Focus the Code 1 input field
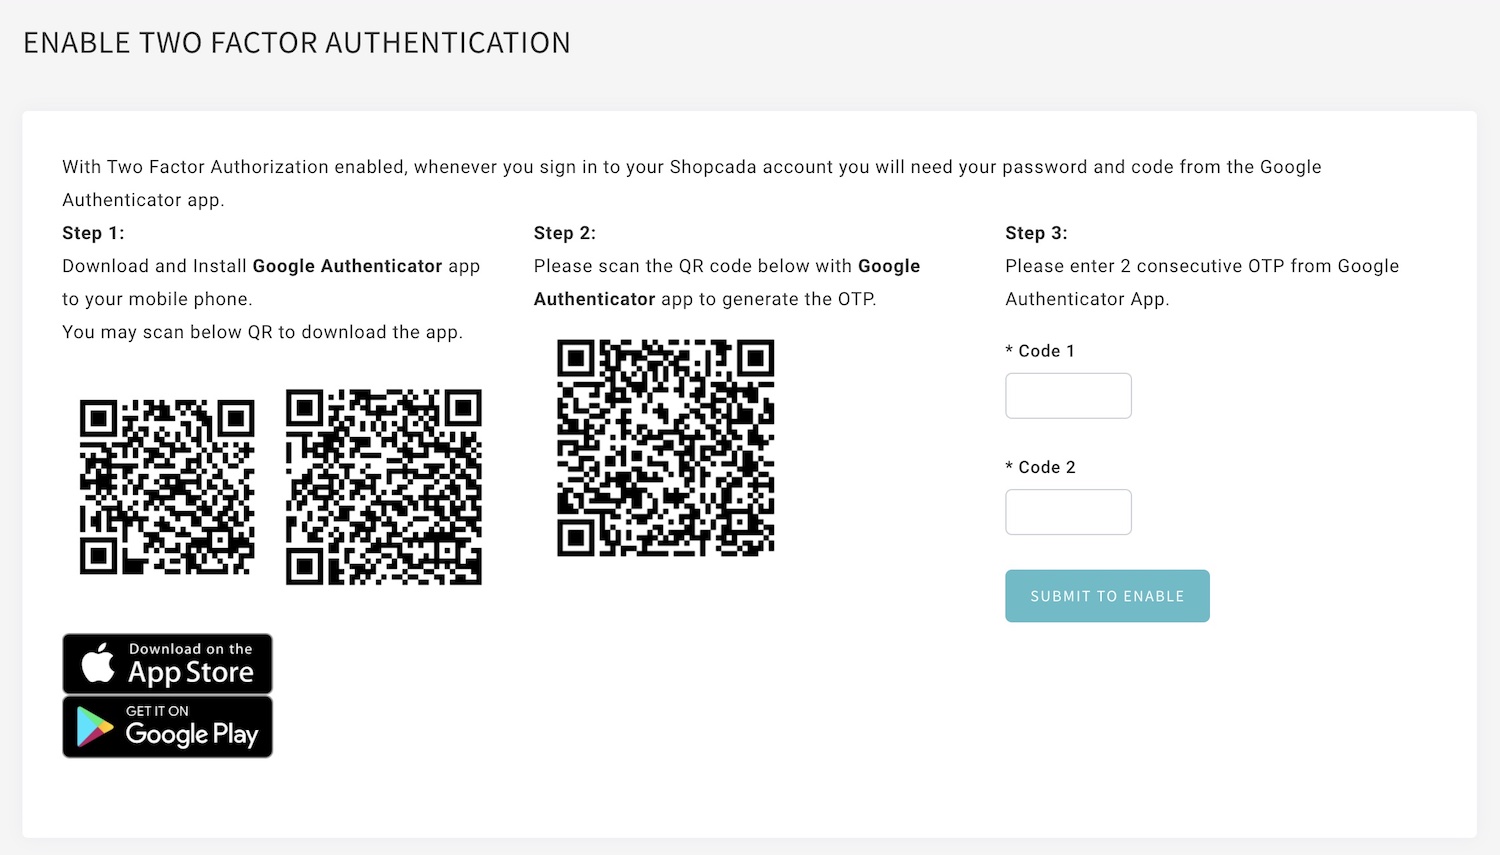 click(1068, 396)
